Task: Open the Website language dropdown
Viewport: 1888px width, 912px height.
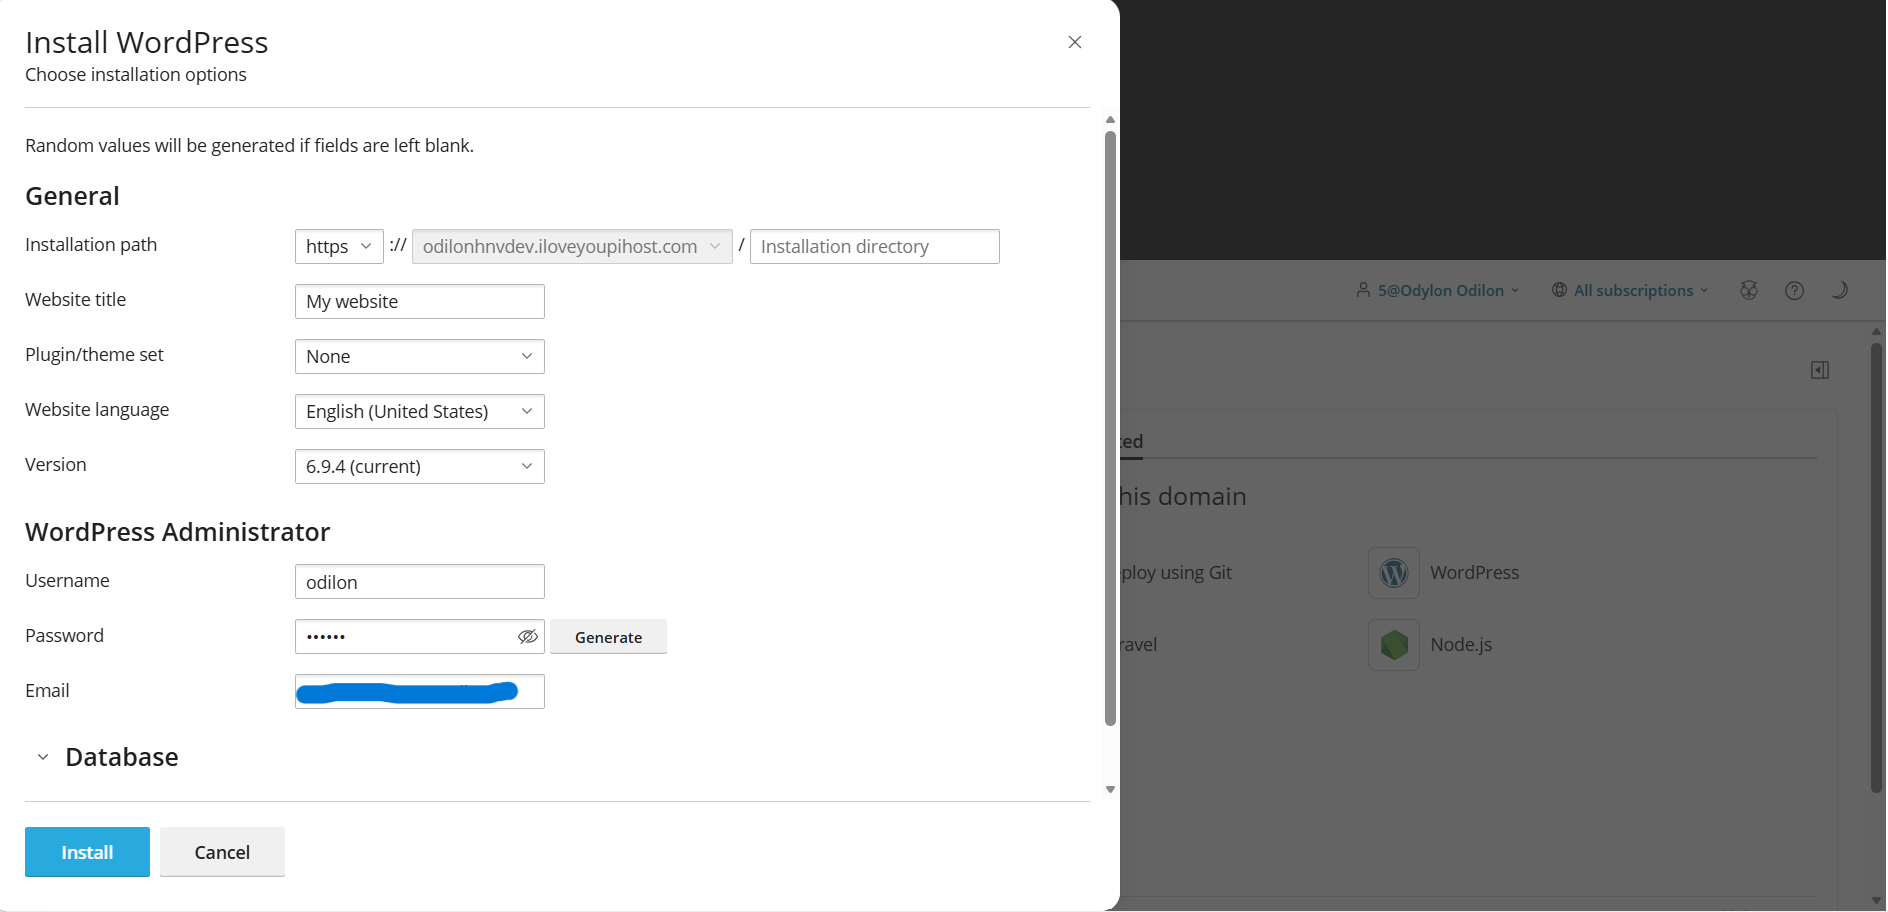Action: tap(419, 412)
